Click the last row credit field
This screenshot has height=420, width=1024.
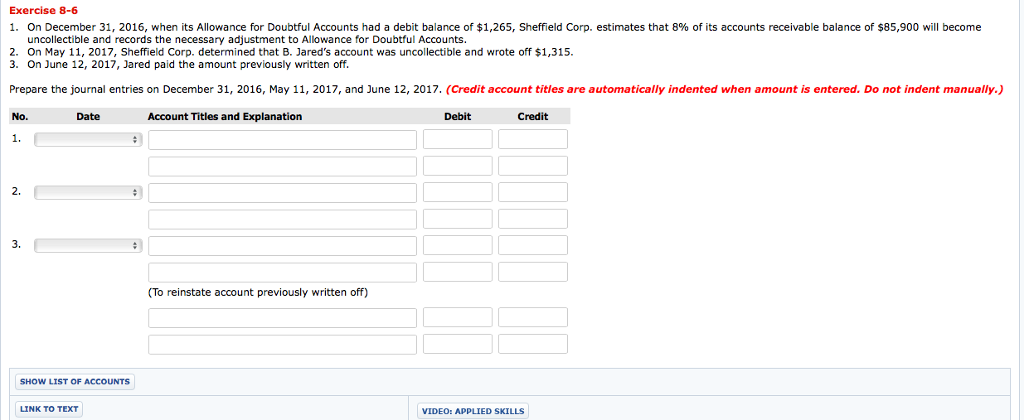[533, 344]
